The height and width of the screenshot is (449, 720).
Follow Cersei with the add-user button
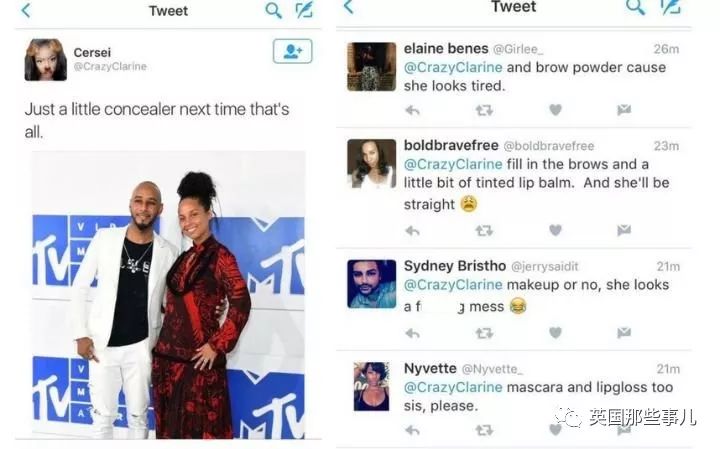coord(292,51)
